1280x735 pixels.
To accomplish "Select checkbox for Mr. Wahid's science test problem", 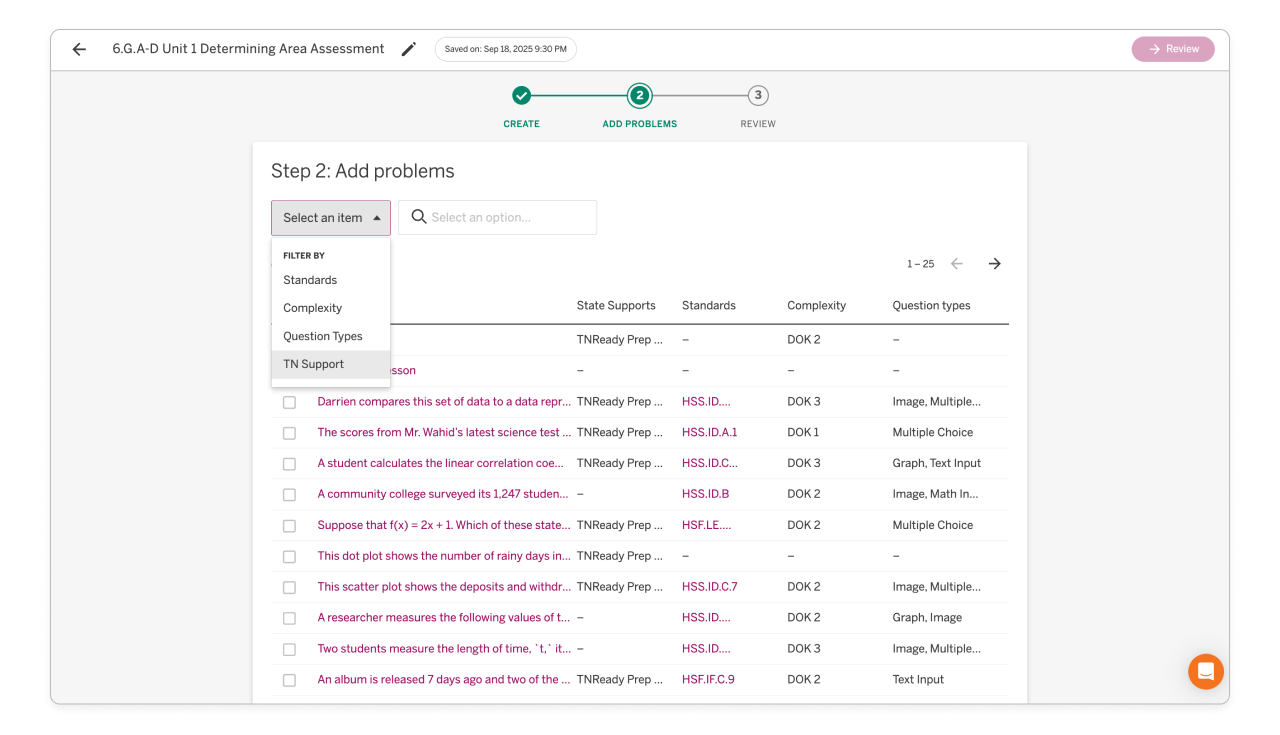I will click(289, 433).
